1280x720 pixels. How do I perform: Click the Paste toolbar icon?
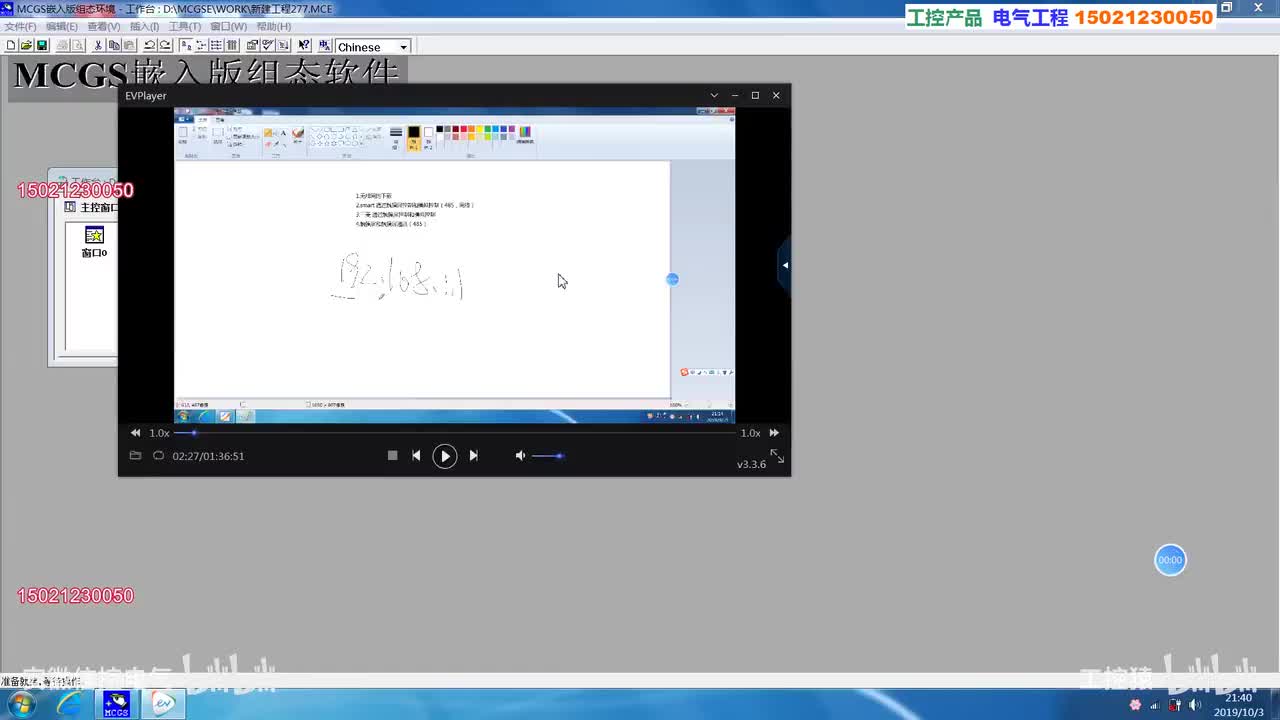[x=129, y=46]
